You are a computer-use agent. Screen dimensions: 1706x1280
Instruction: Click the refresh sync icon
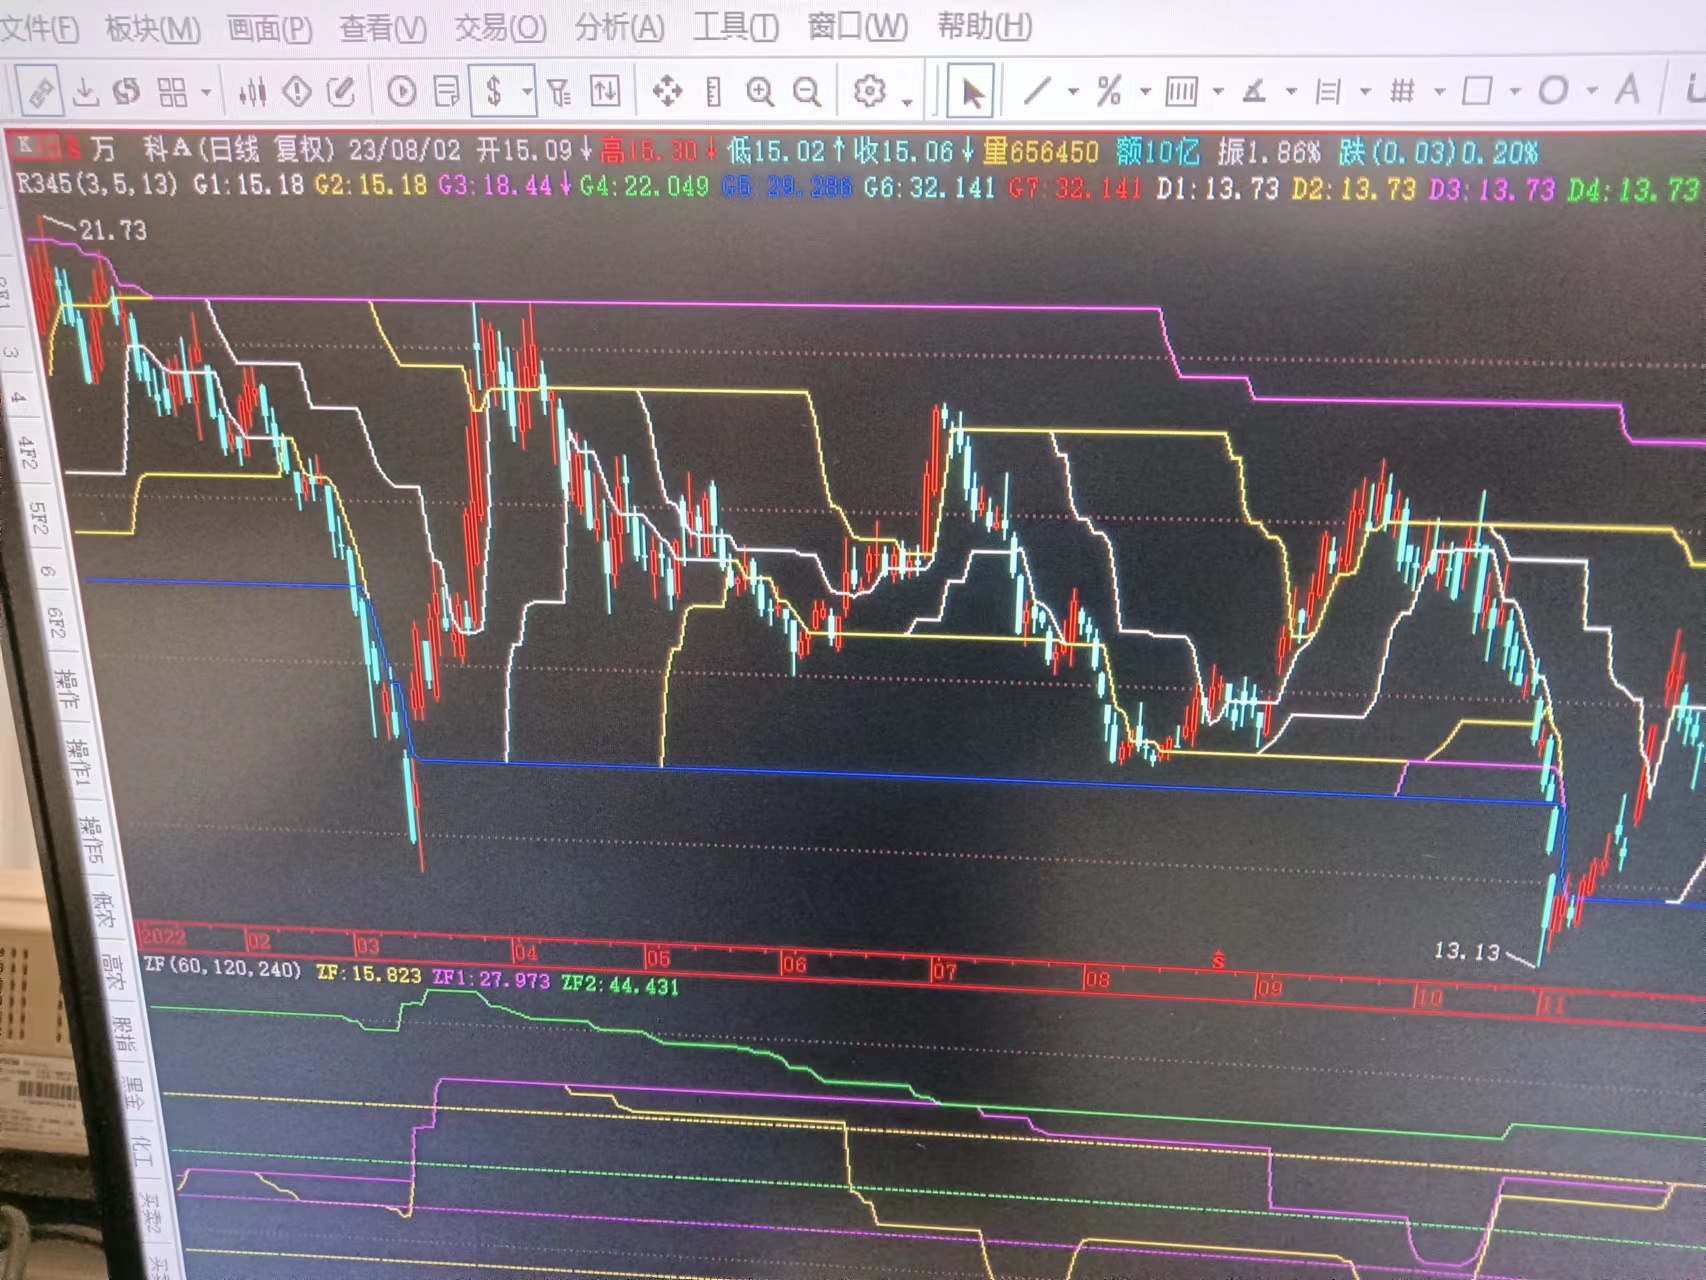point(126,92)
